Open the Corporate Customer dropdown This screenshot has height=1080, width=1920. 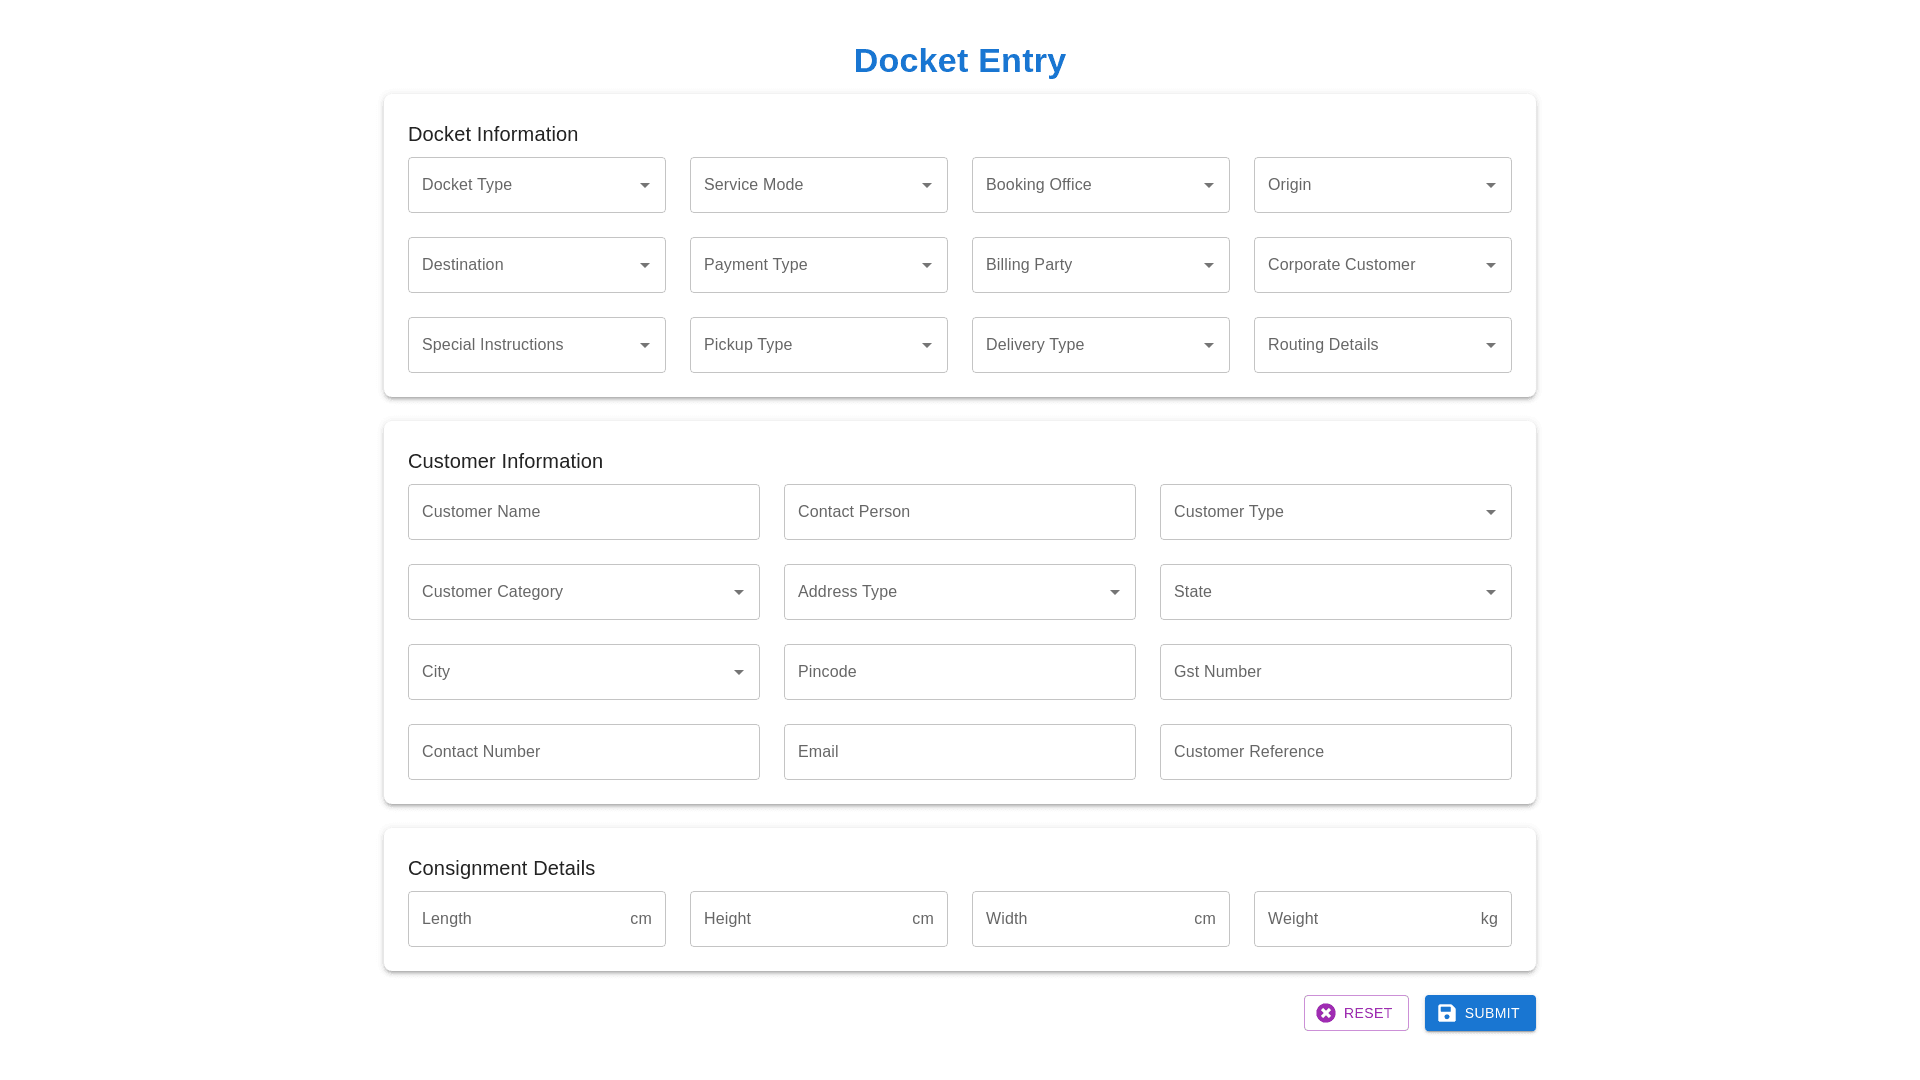[1382, 265]
